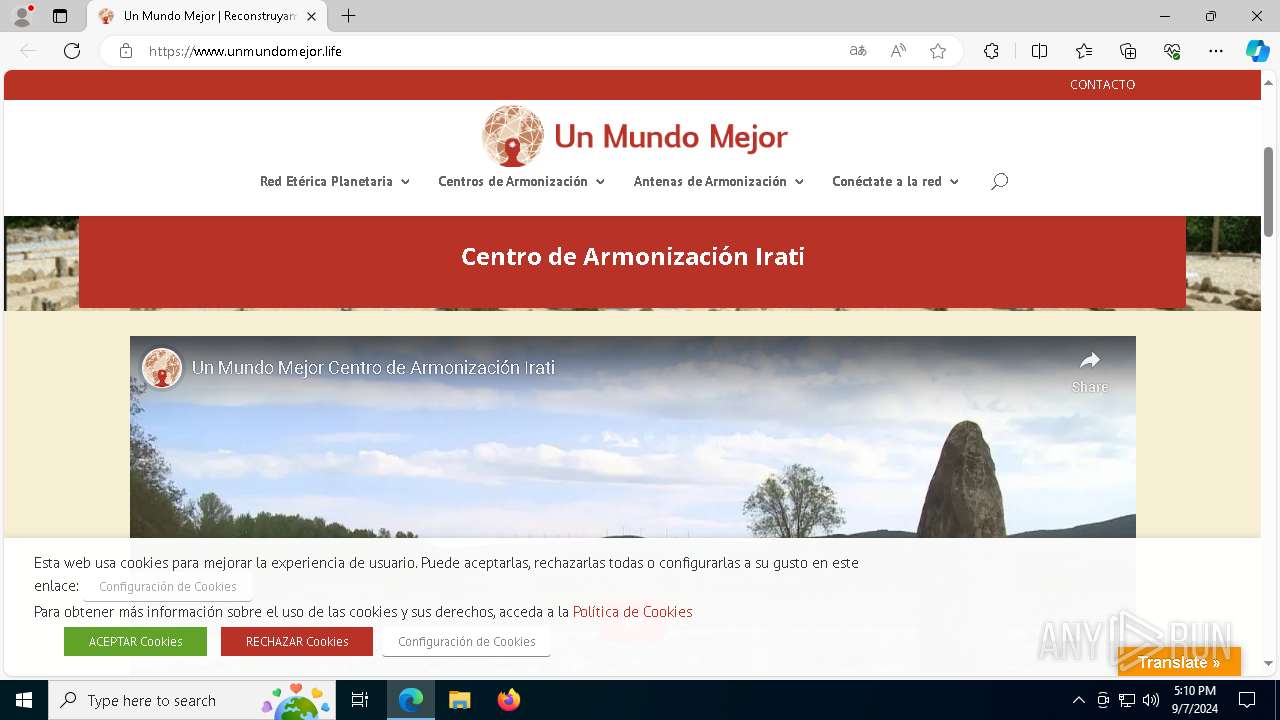Open the Collections icon
Screen dimensions: 1280x720
[1128, 51]
